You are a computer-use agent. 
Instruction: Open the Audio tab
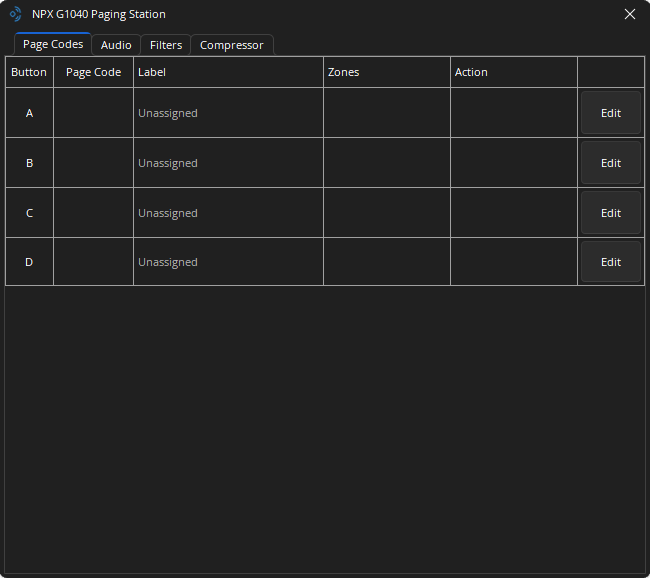(116, 45)
